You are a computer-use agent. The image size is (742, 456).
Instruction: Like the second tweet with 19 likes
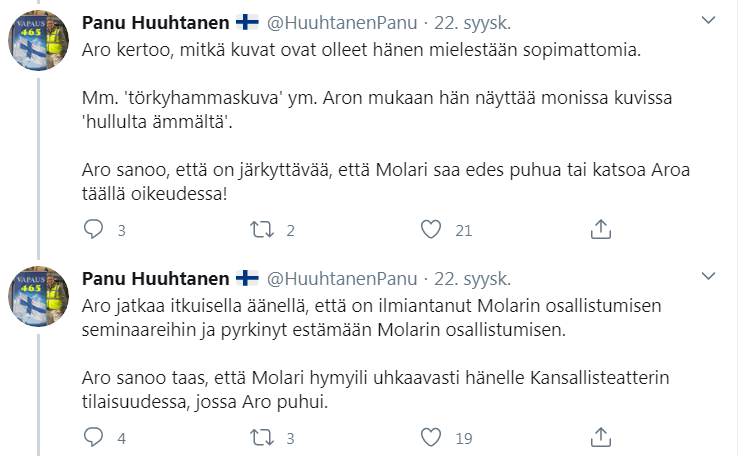coord(431,437)
